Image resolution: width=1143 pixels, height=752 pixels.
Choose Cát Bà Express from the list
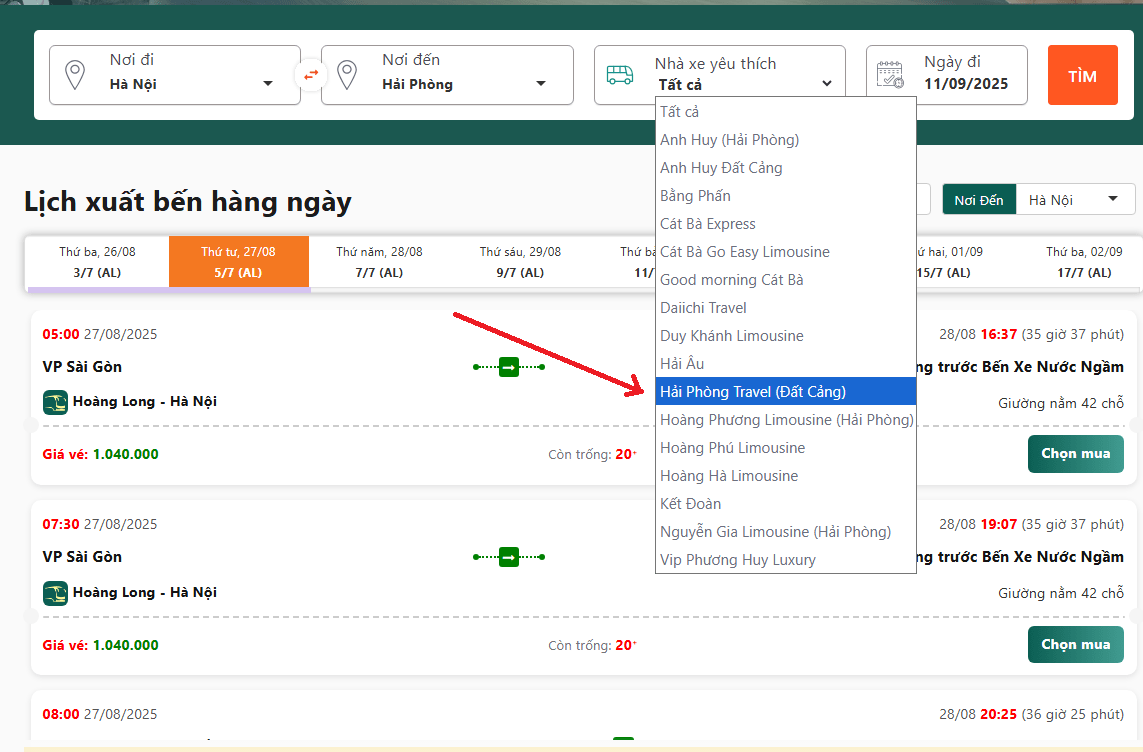708,224
